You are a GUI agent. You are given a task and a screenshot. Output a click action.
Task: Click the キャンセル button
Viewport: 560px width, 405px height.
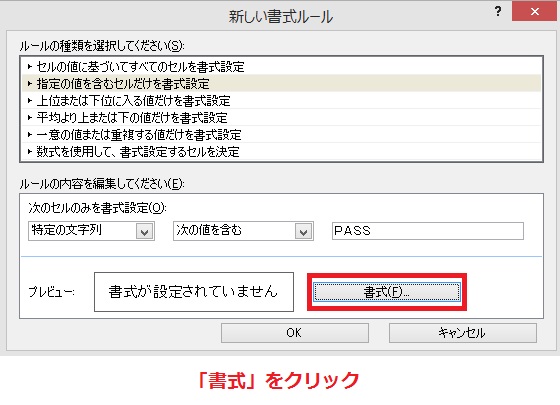(462, 333)
